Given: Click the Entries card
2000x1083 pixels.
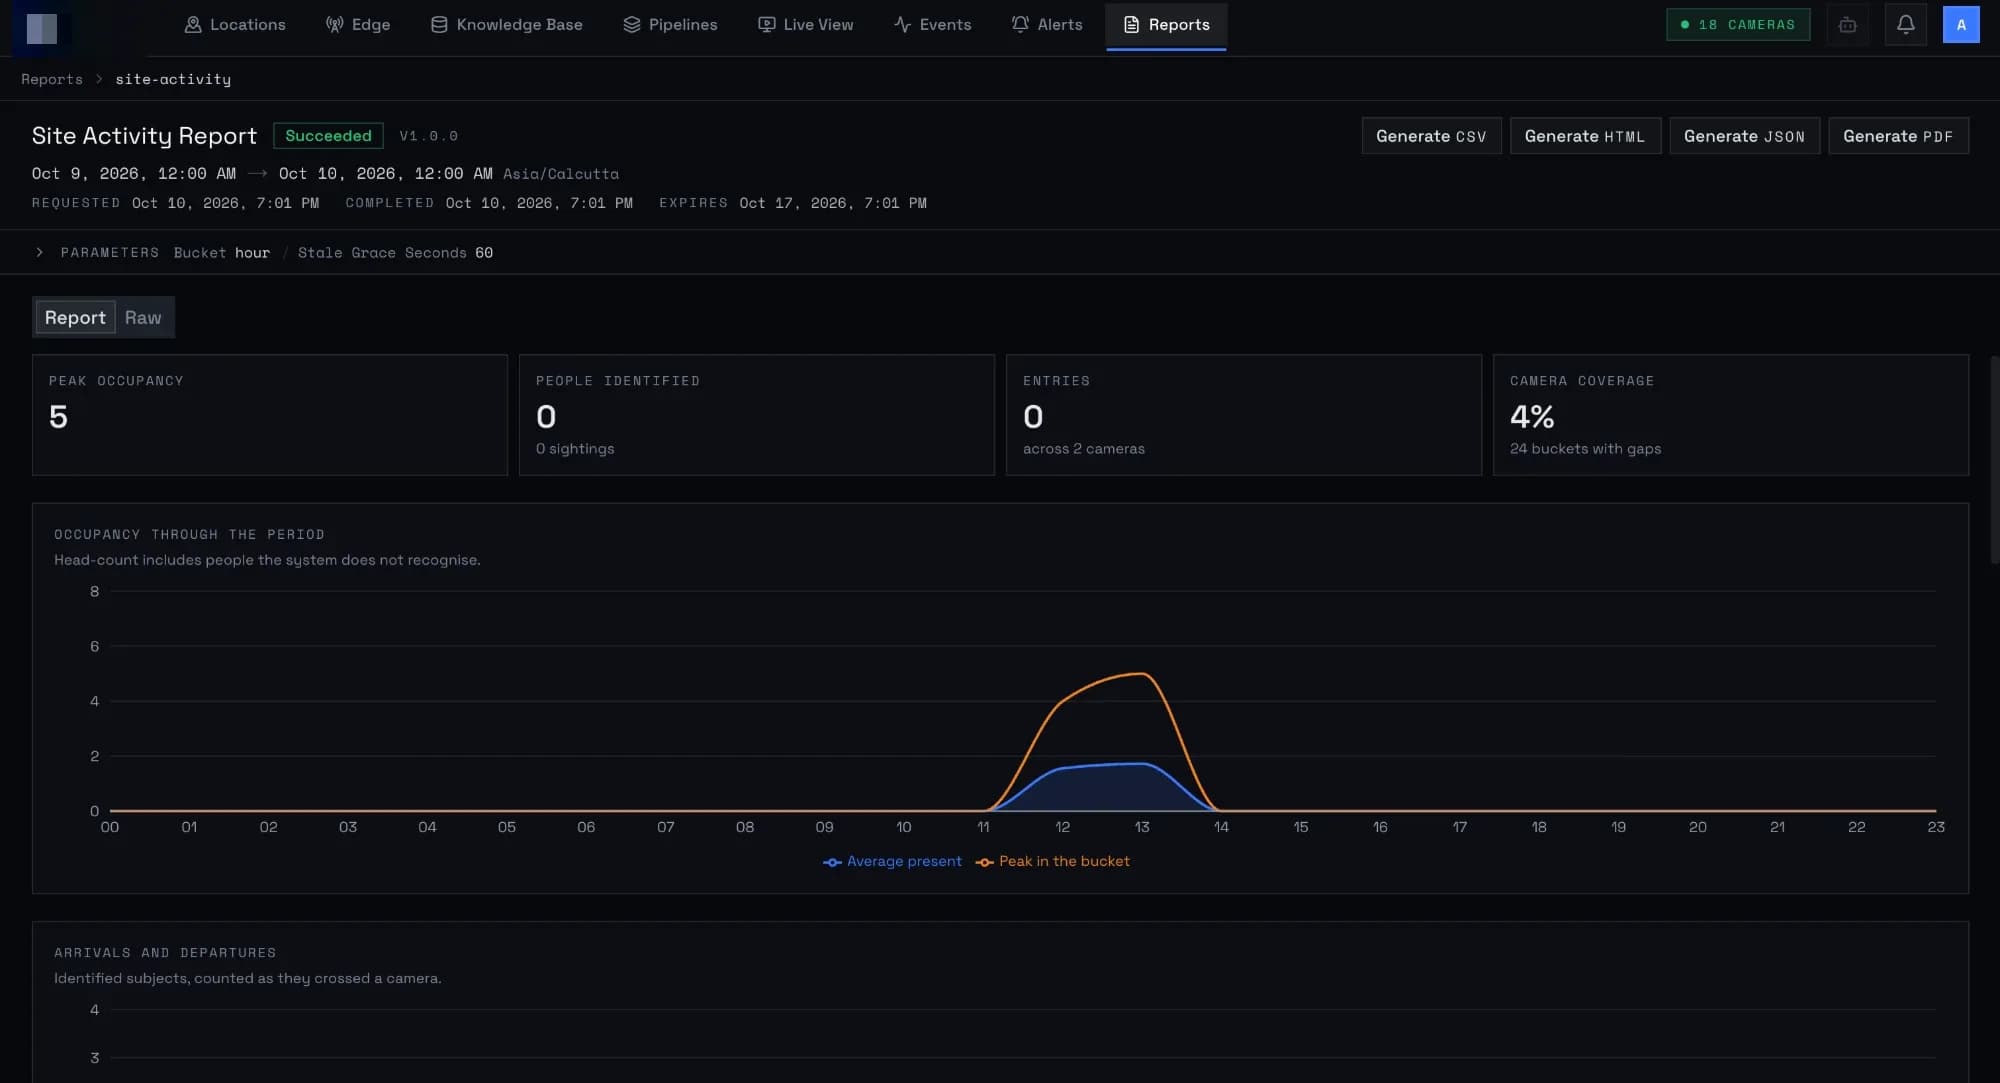Looking at the screenshot, I should tap(1244, 415).
